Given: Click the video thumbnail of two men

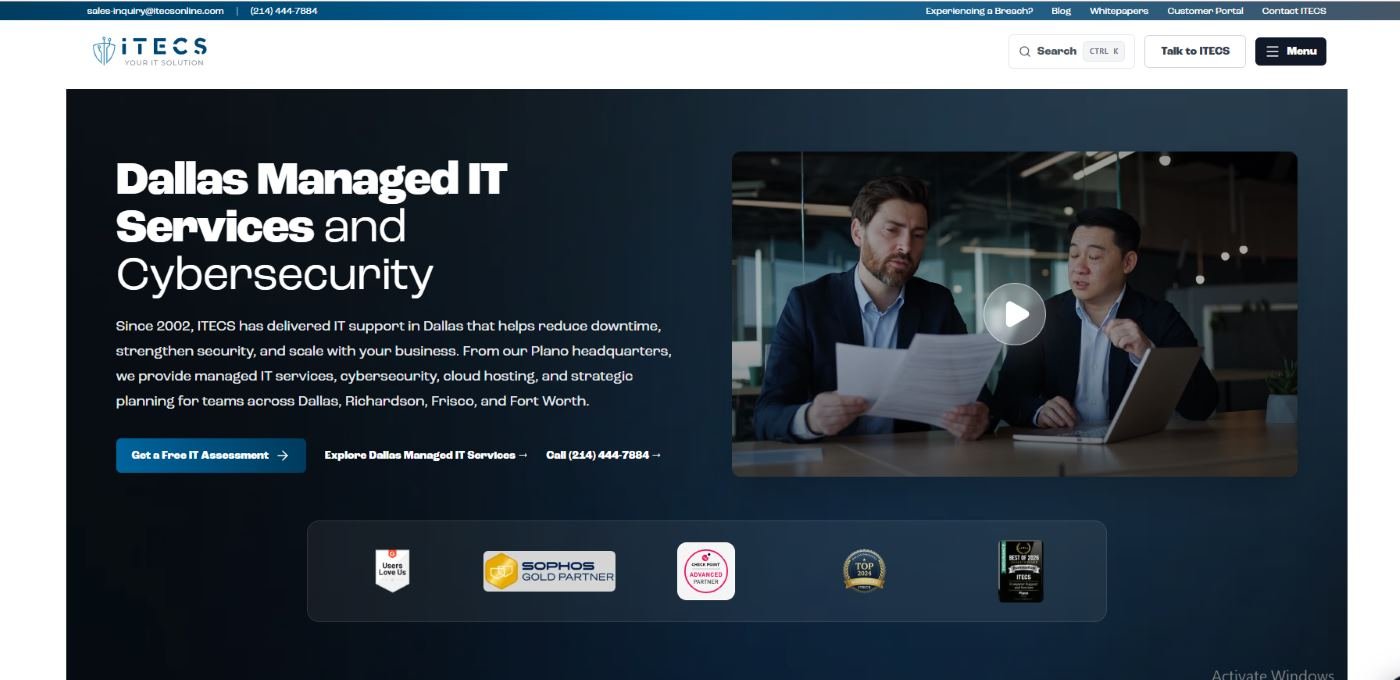Looking at the screenshot, I should point(1014,314).
